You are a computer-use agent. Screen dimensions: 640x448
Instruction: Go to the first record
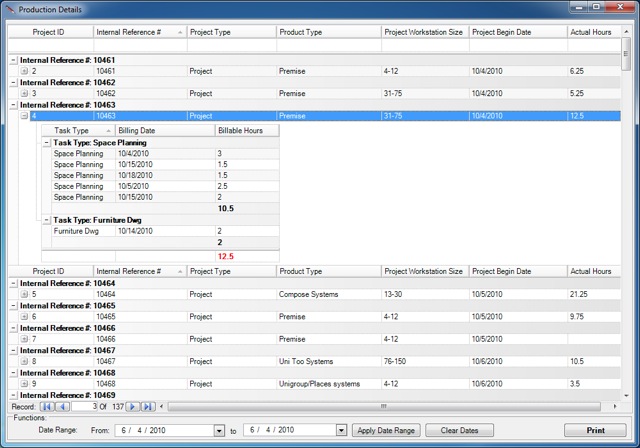[x=46, y=407]
